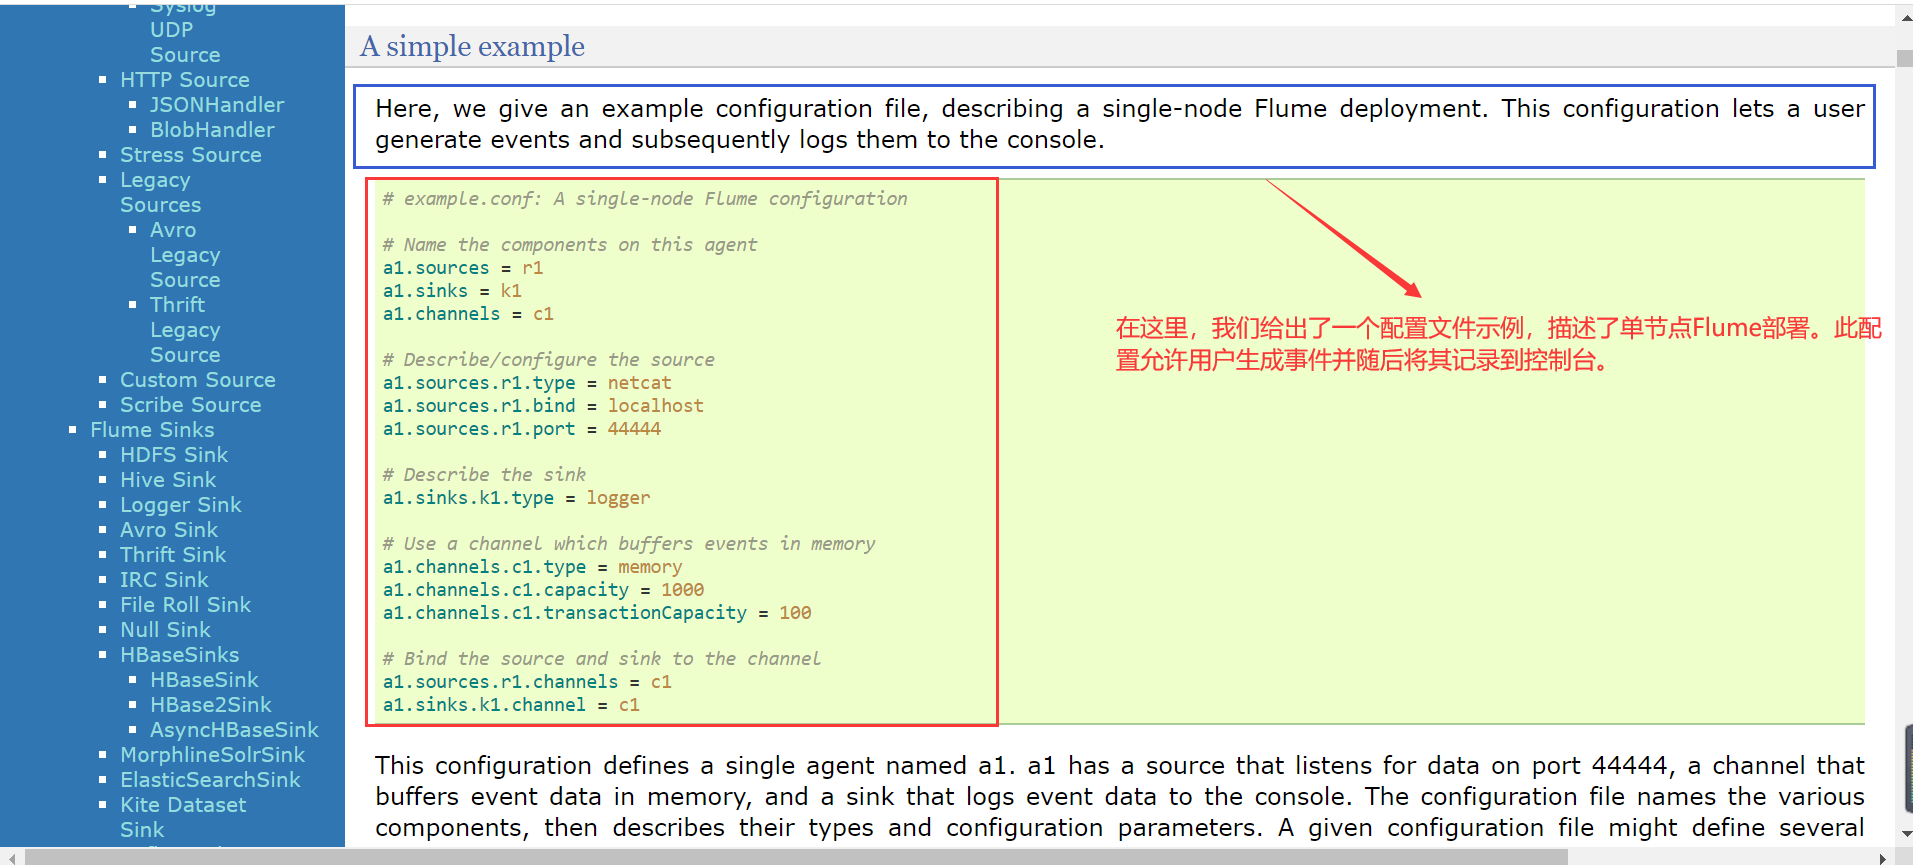
Task: Click the vertical scrollbar up arrow
Action: tap(1904, 16)
